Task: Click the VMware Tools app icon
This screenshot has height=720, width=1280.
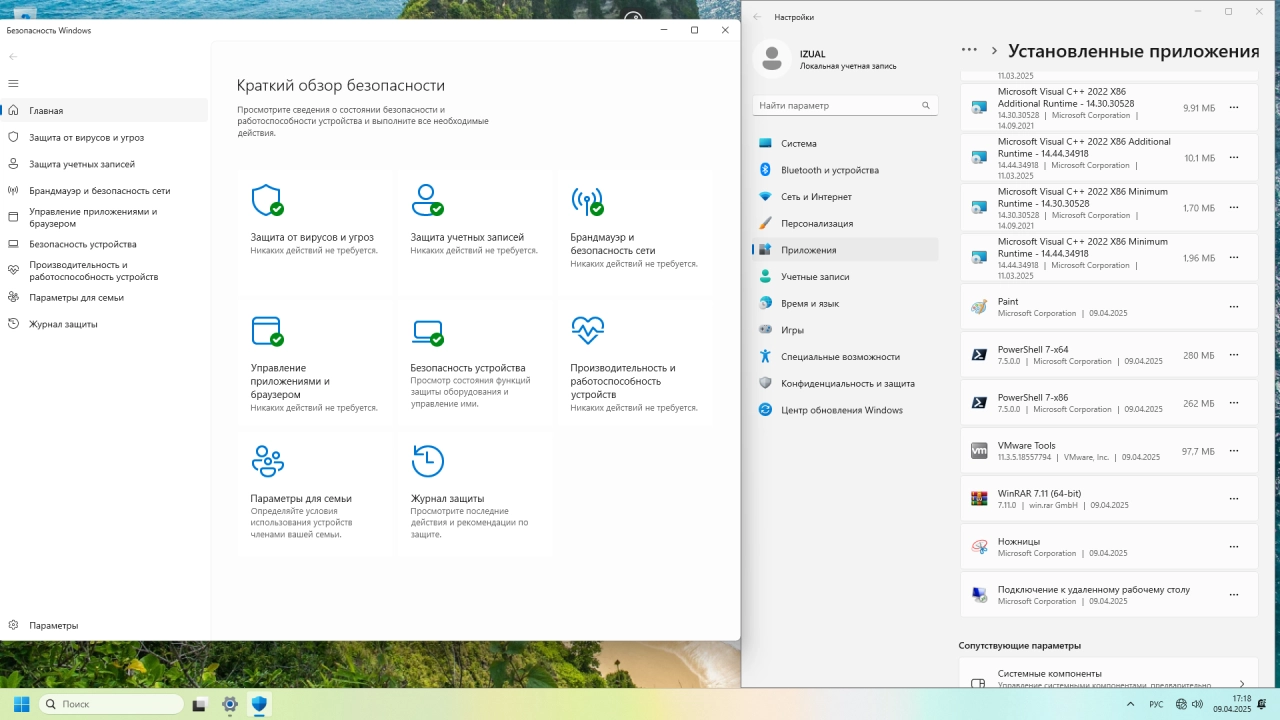Action: pyautogui.click(x=979, y=451)
